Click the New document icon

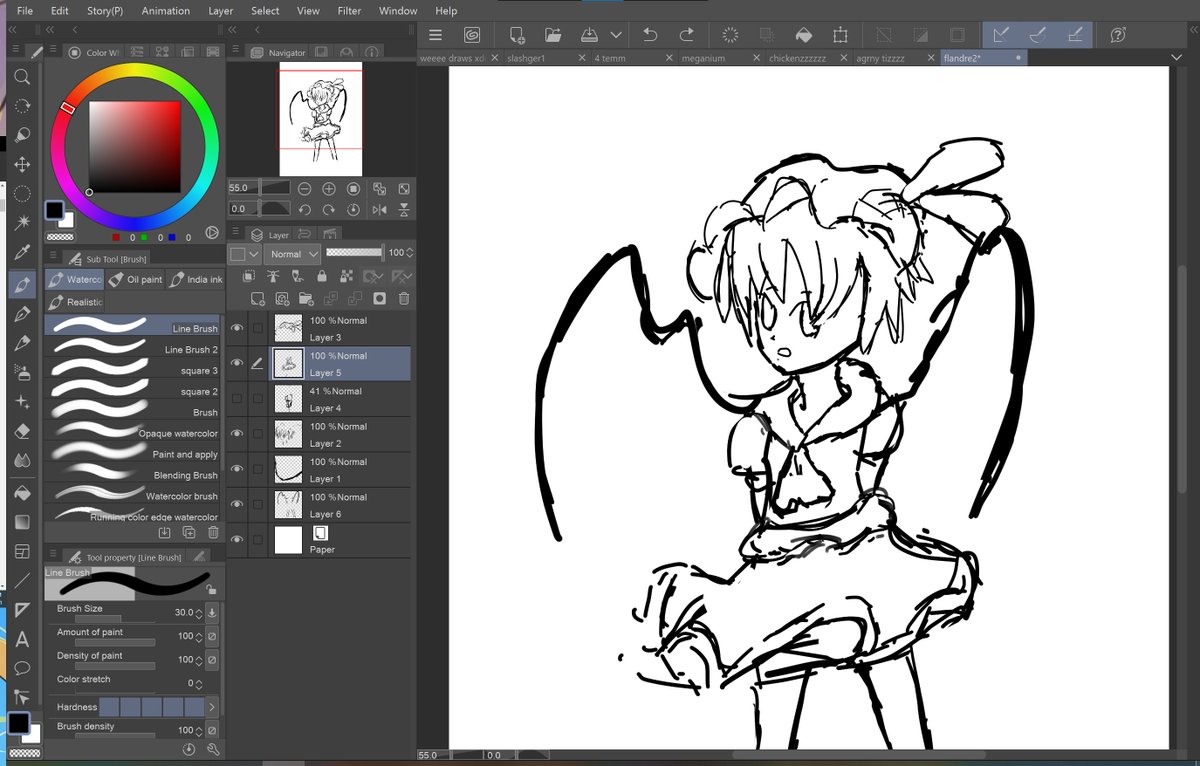pos(516,34)
